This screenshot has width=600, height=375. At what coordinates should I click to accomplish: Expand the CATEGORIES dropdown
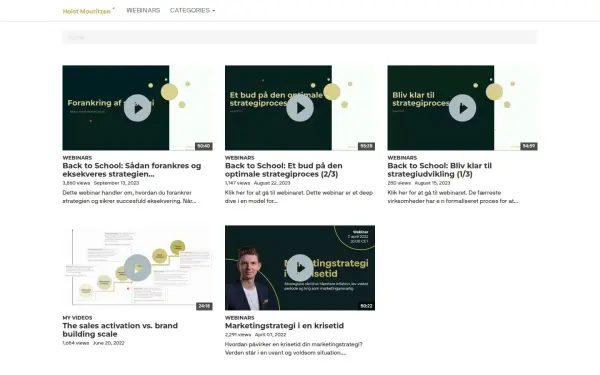coord(192,10)
